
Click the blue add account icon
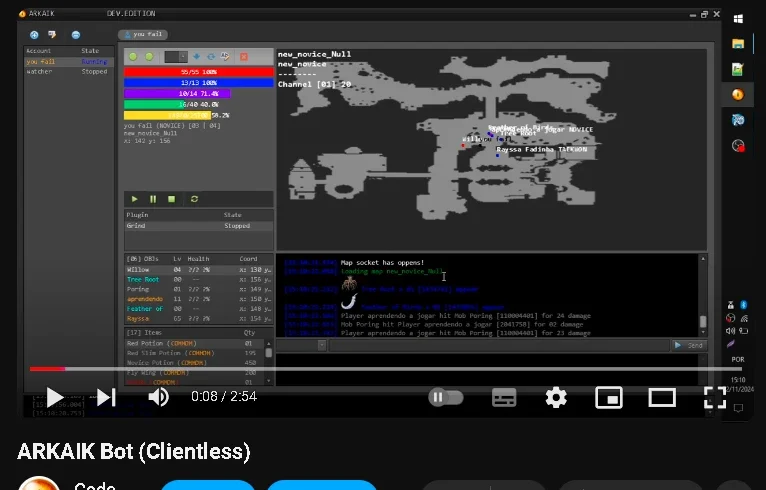[x=34, y=35]
